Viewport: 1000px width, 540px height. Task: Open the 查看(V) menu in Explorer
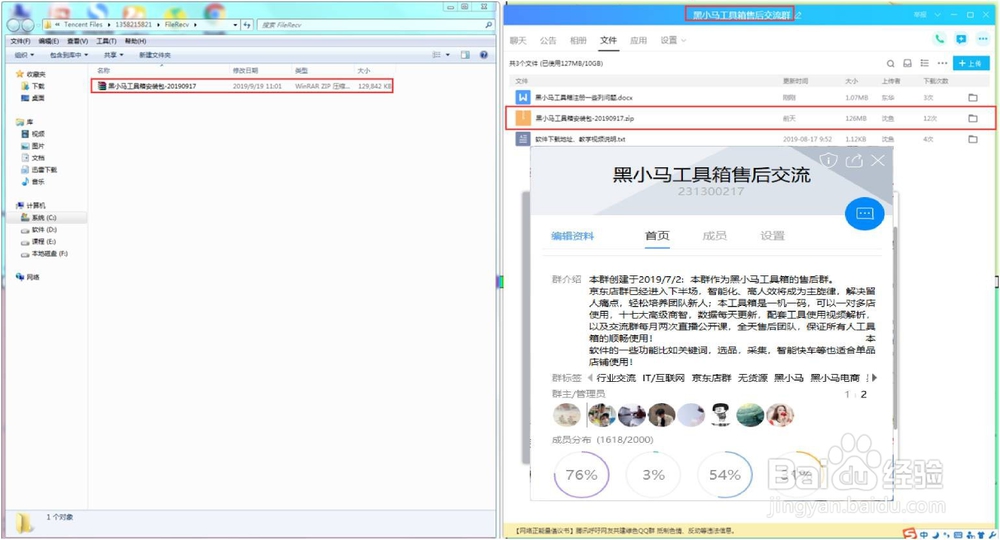77,41
